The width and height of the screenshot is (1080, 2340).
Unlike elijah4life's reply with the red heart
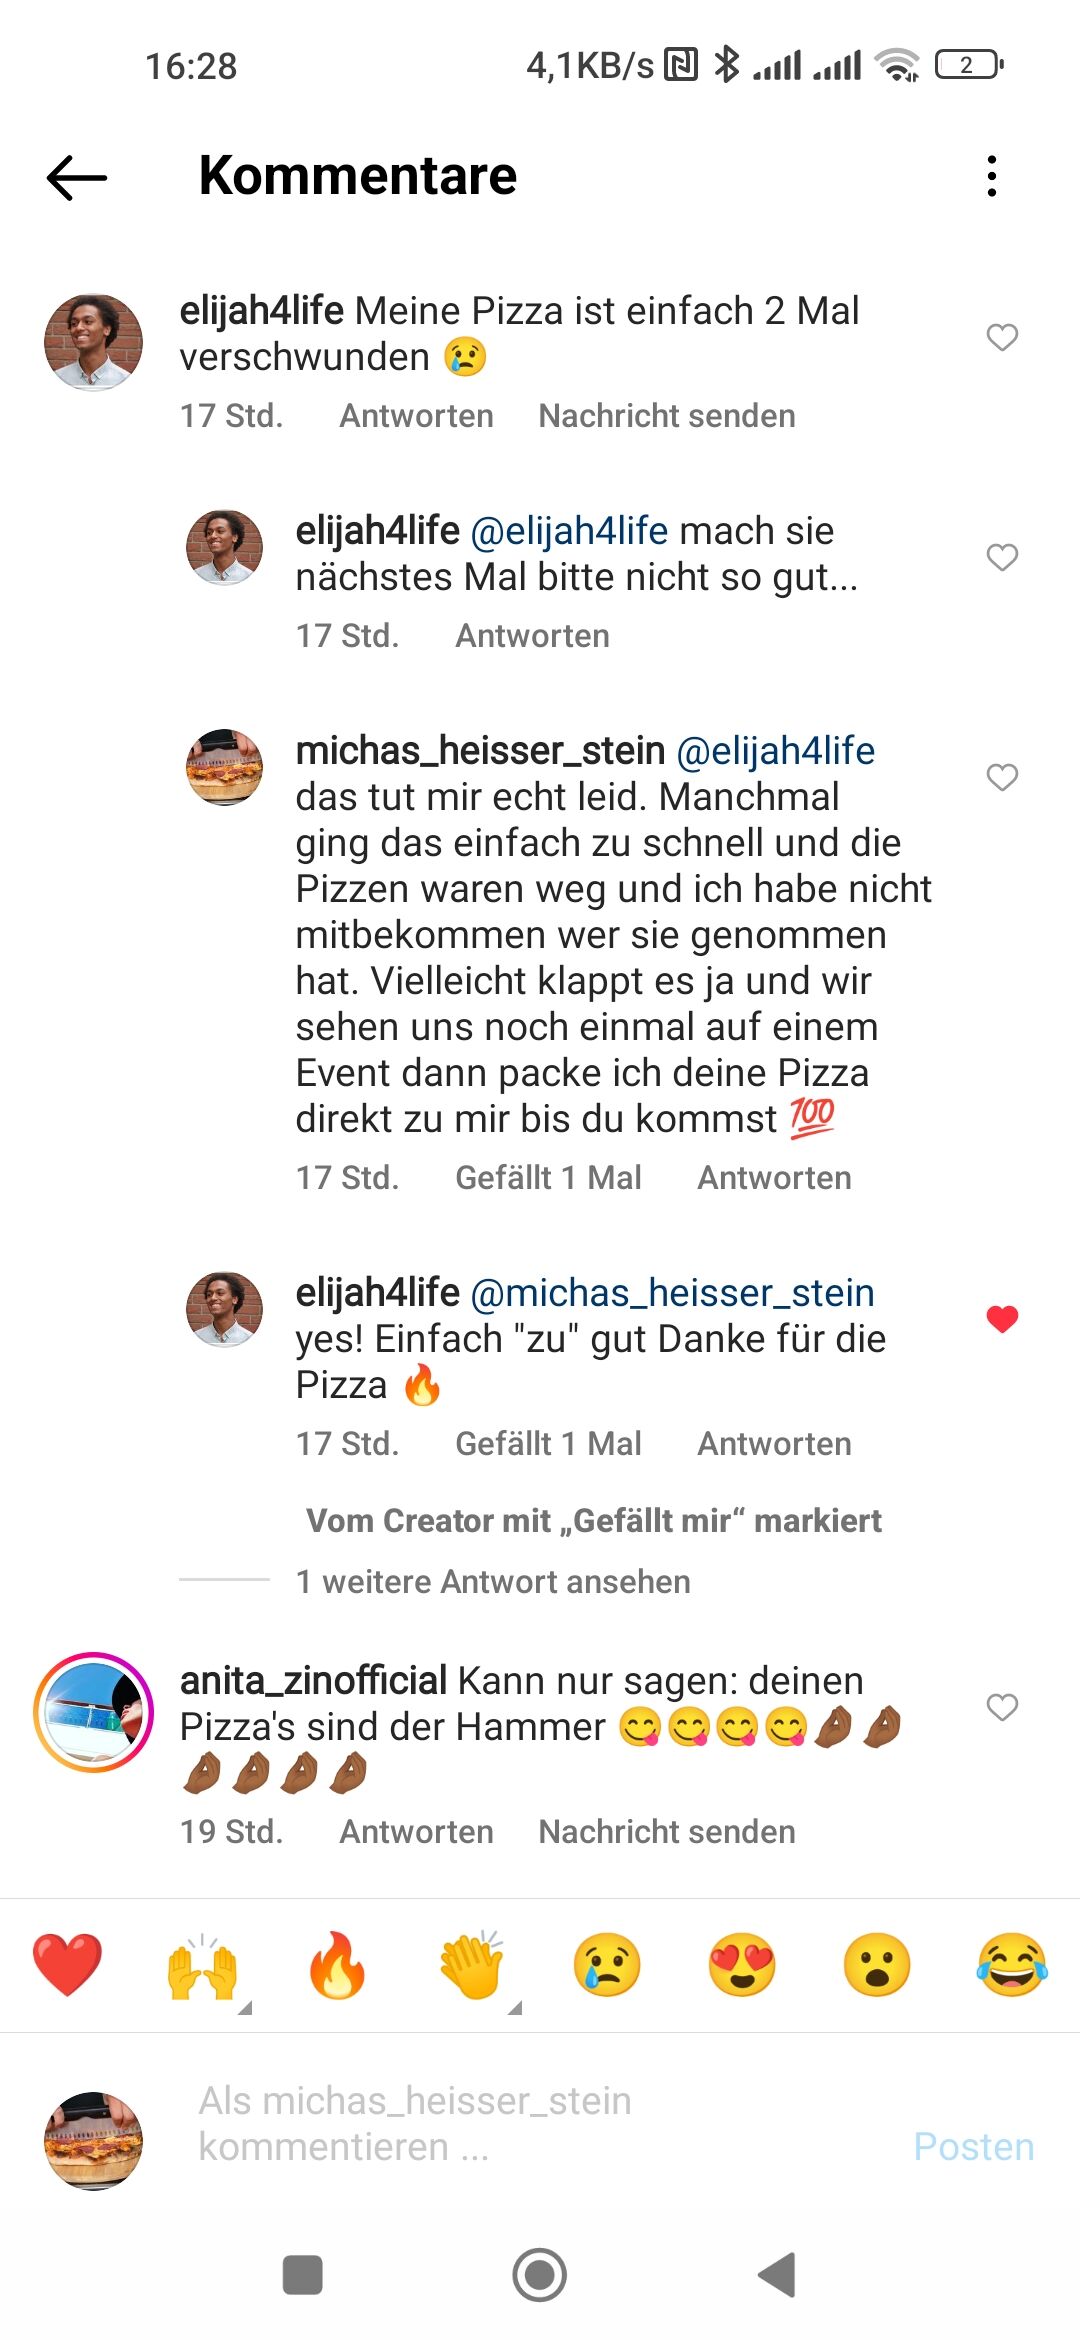click(1003, 1318)
